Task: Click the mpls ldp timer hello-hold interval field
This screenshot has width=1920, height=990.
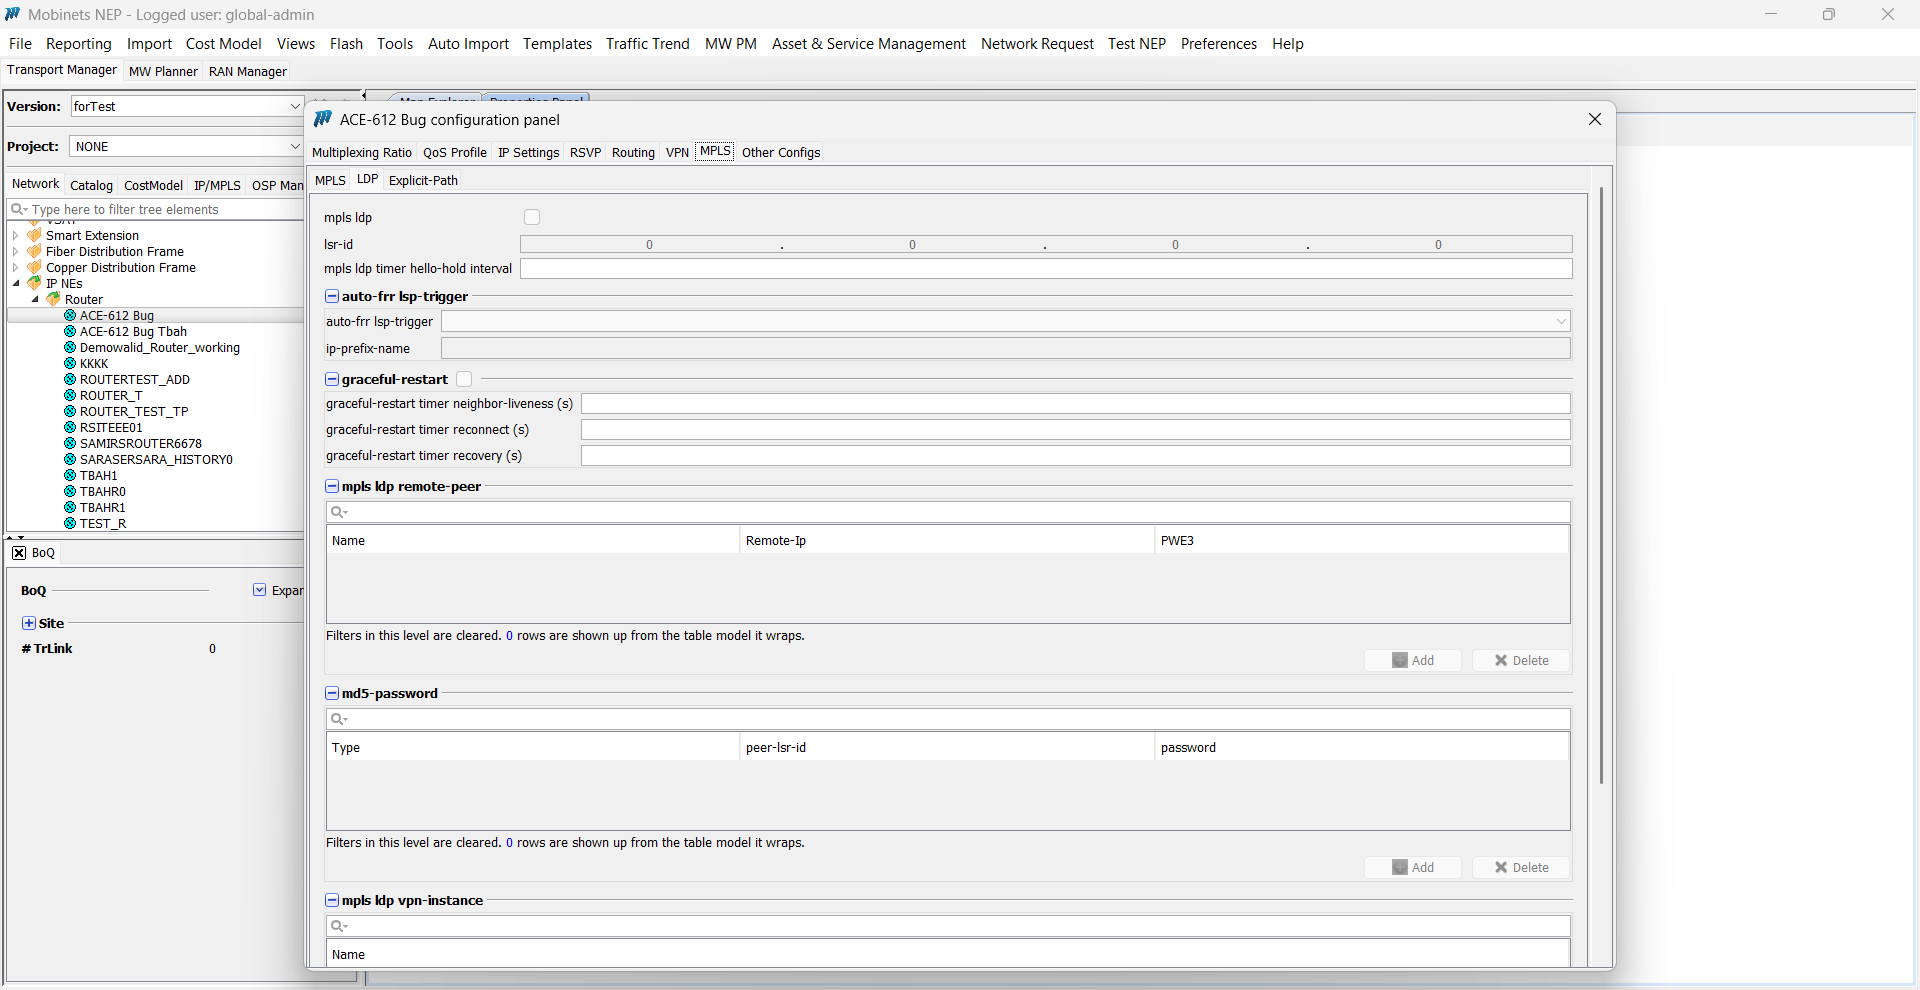Action: click(x=1045, y=269)
